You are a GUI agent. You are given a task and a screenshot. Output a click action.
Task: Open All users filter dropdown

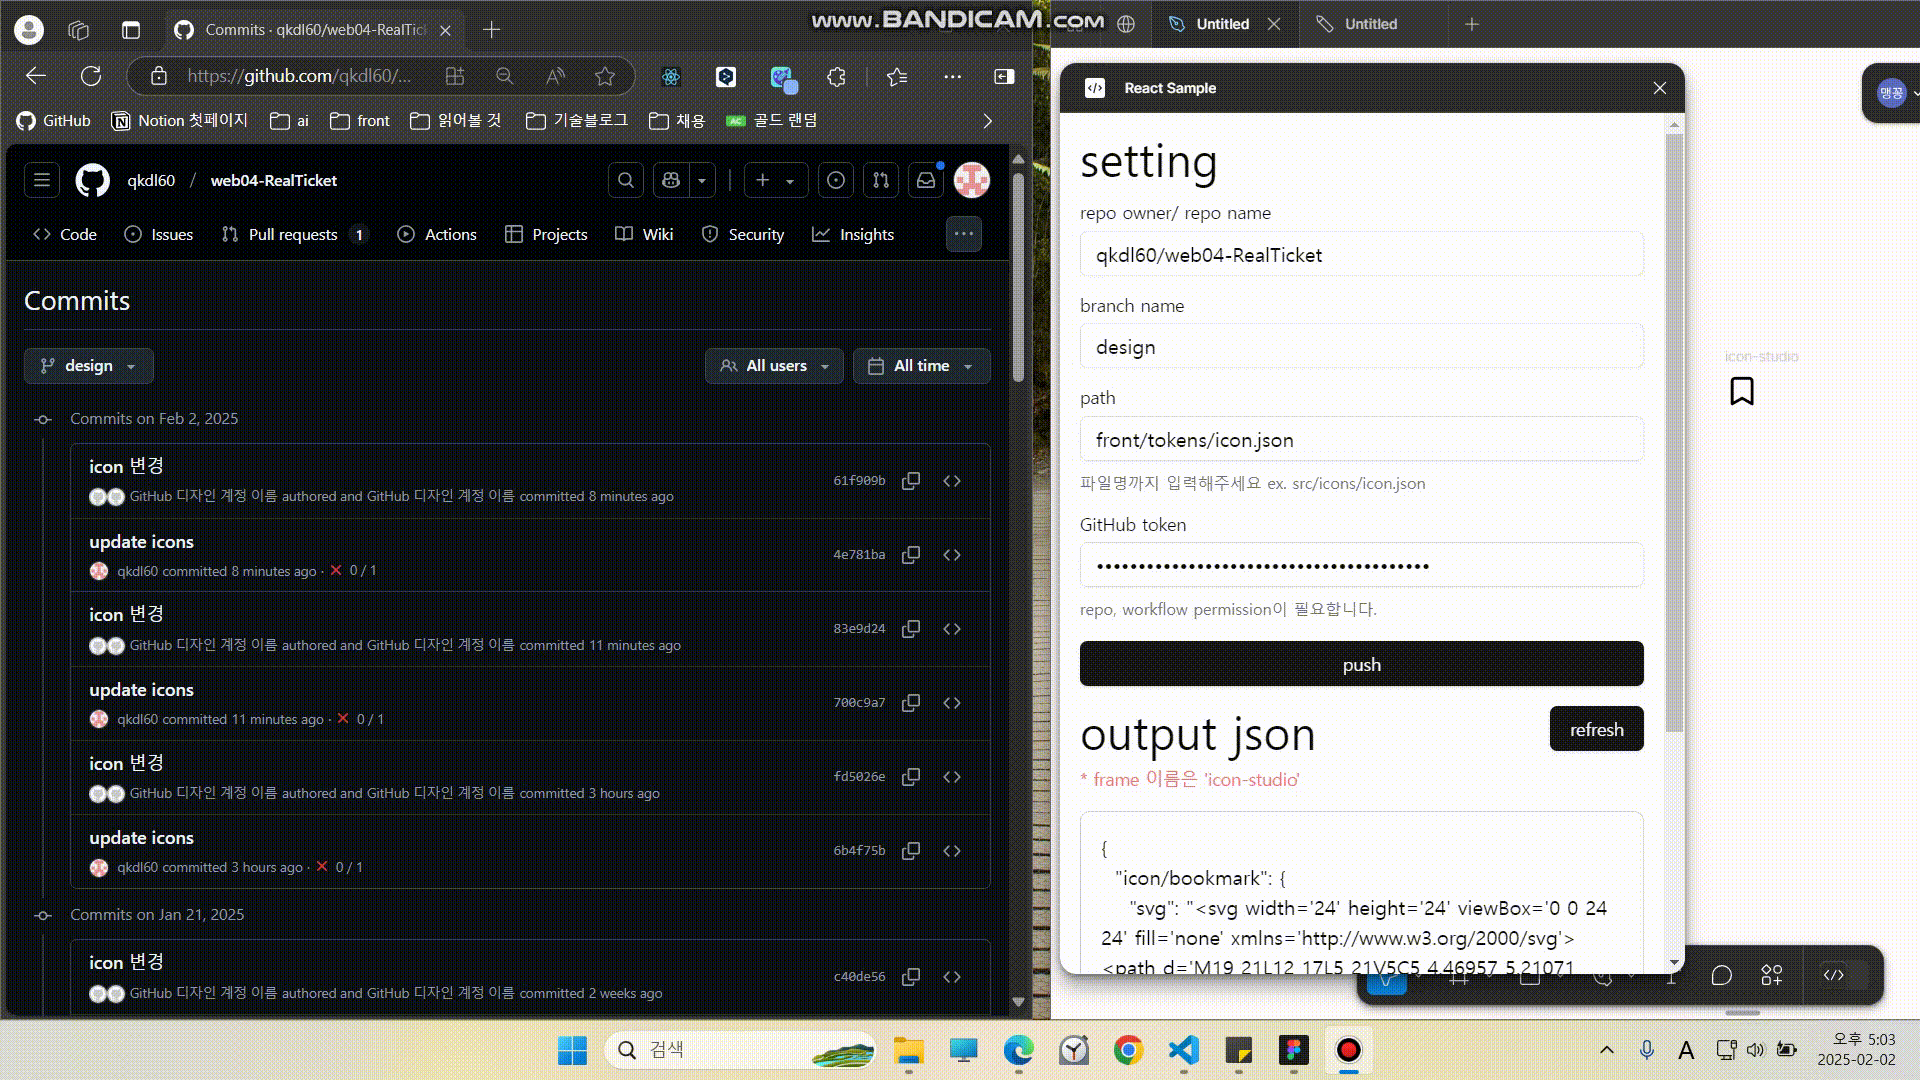(x=774, y=366)
